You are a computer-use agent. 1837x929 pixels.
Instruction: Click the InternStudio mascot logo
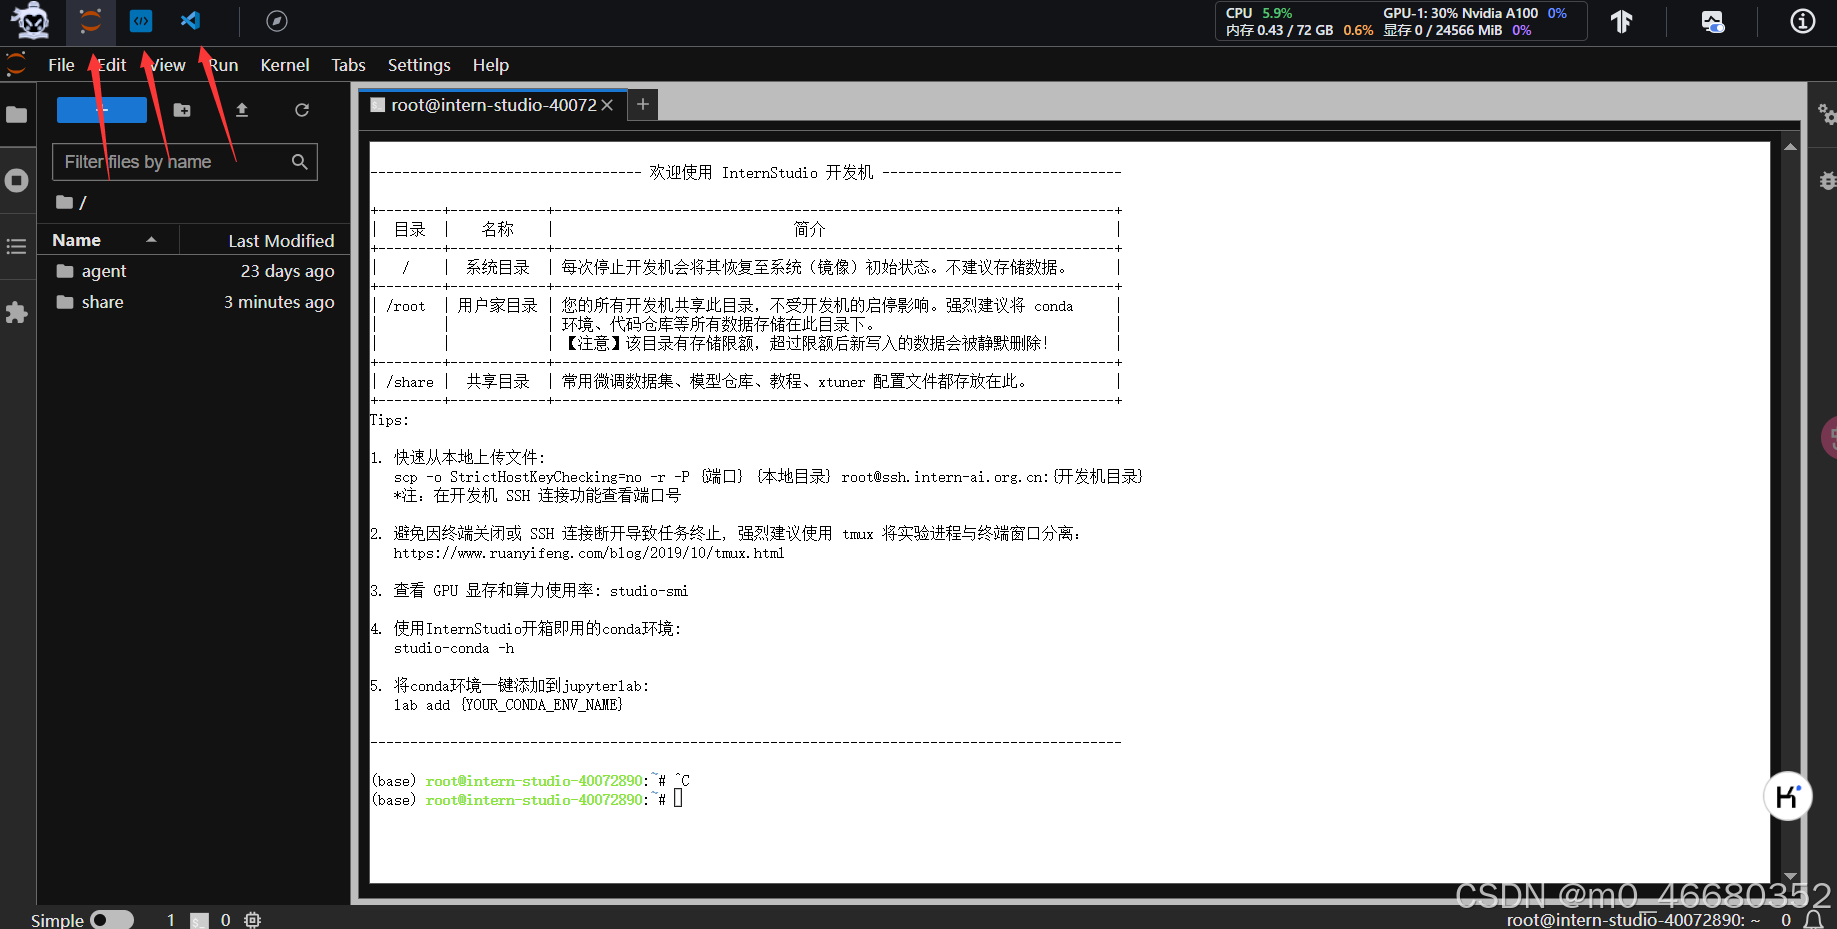coord(30,20)
